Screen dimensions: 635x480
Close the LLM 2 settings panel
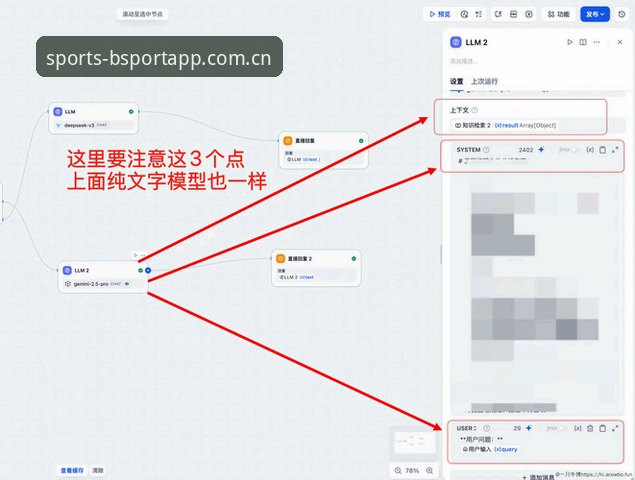coord(620,42)
